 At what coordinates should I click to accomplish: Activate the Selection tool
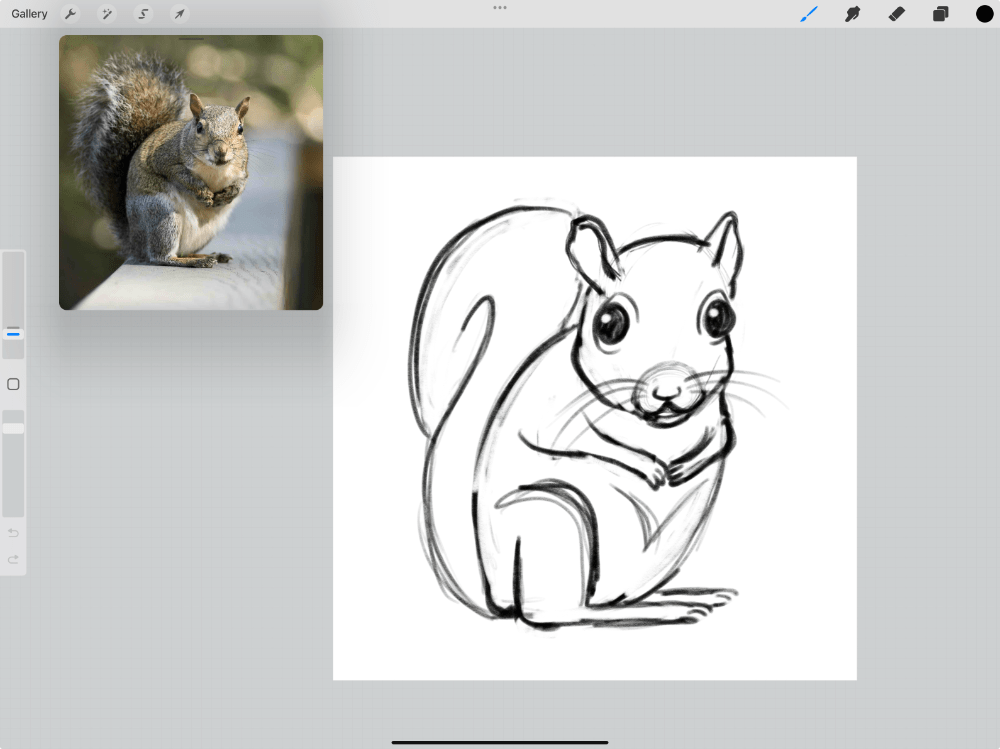(143, 14)
